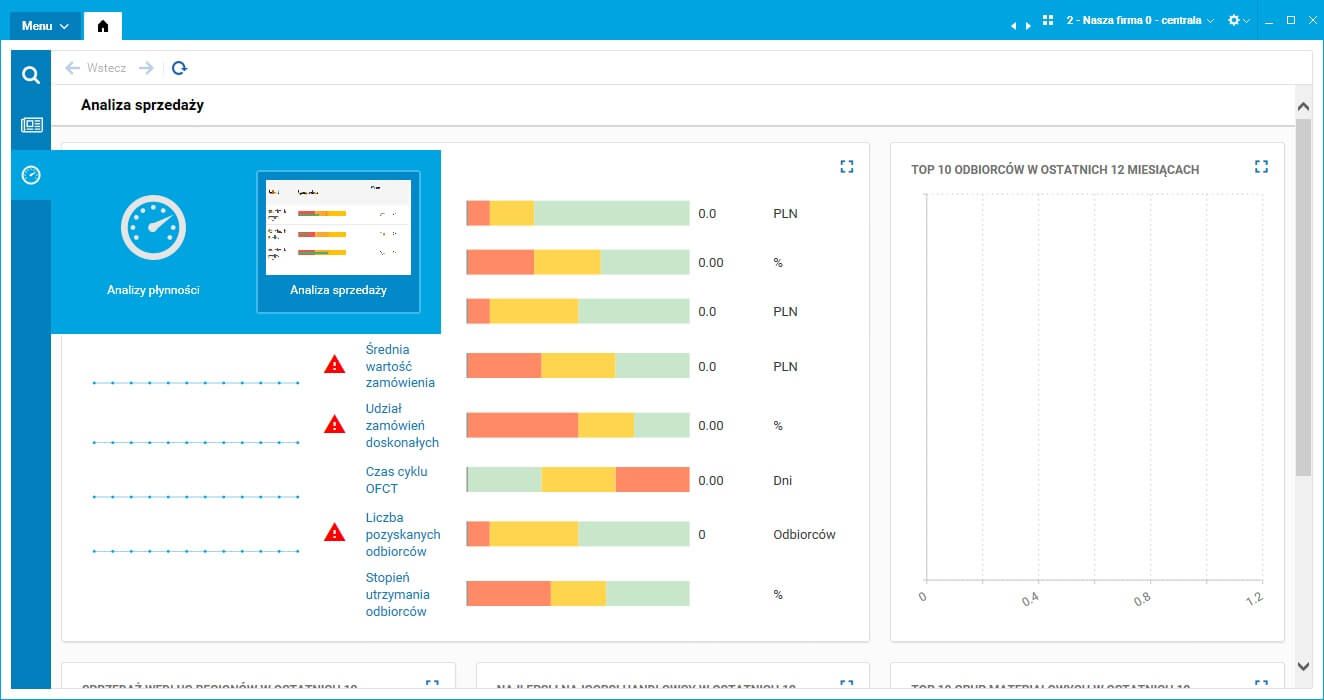Click the Dni unit of Czas cyklu OFCT
Image resolution: width=1324 pixels, height=700 pixels.
click(782, 480)
